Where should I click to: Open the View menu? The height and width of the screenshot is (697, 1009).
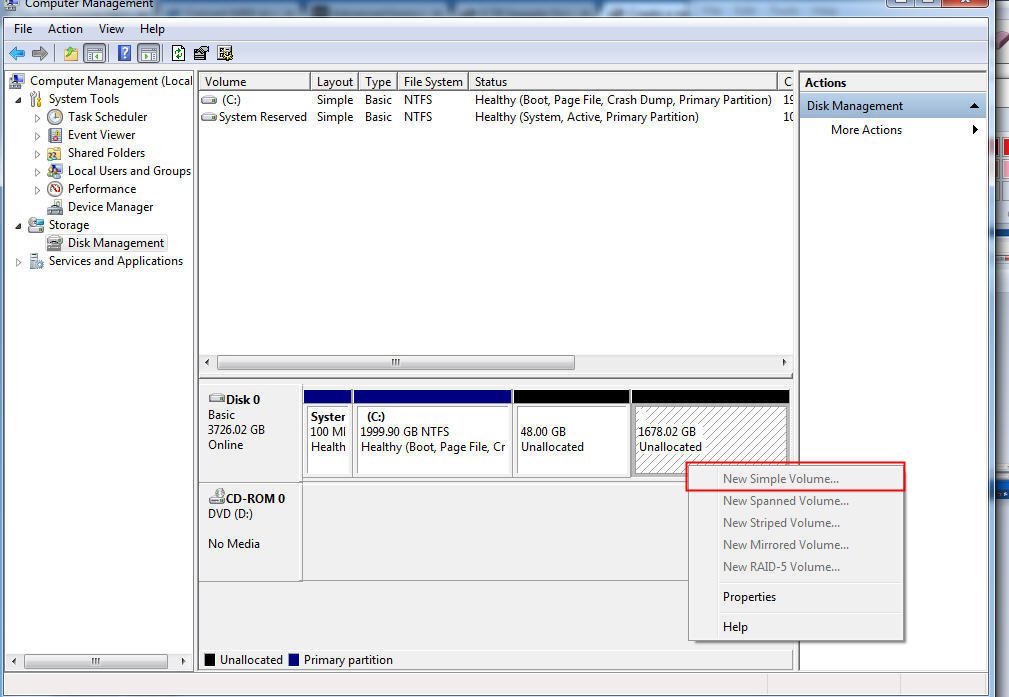coord(111,29)
